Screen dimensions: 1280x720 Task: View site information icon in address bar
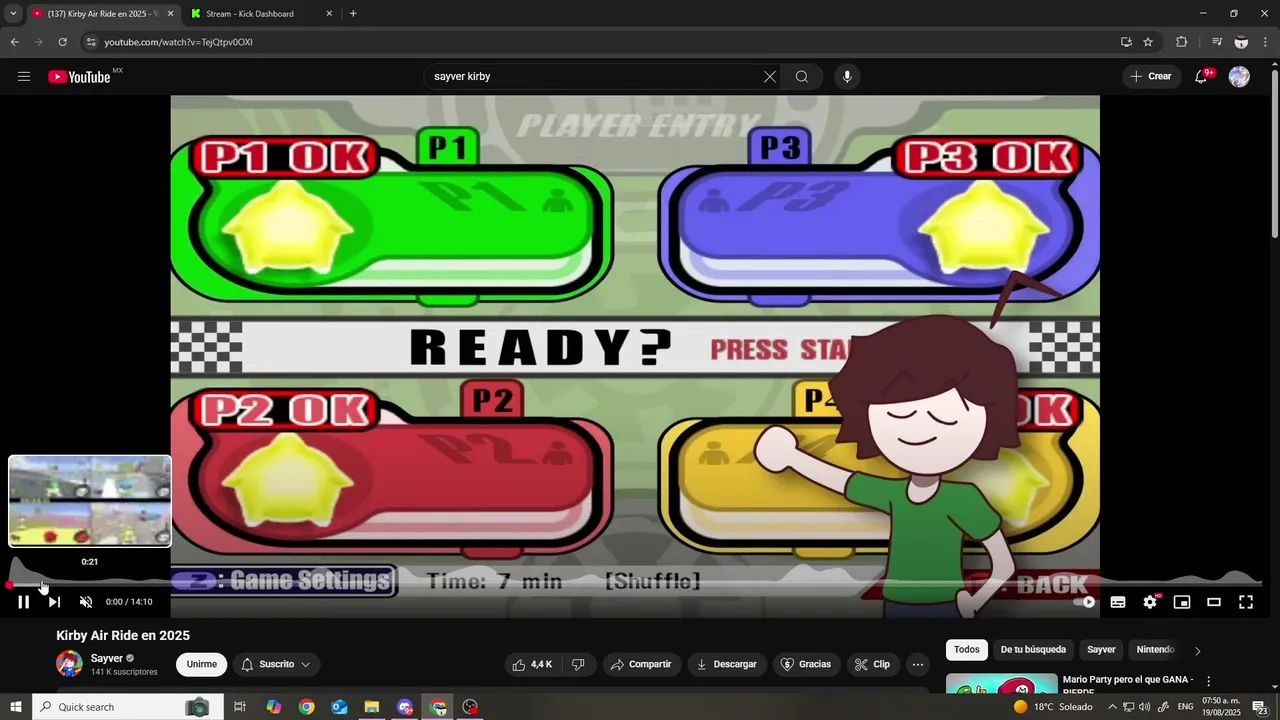(x=91, y=42)
